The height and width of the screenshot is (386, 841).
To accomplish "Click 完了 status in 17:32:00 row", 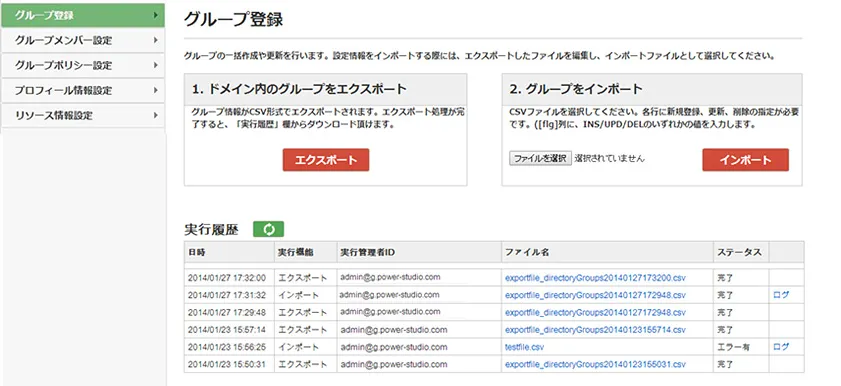I will 725,278.
